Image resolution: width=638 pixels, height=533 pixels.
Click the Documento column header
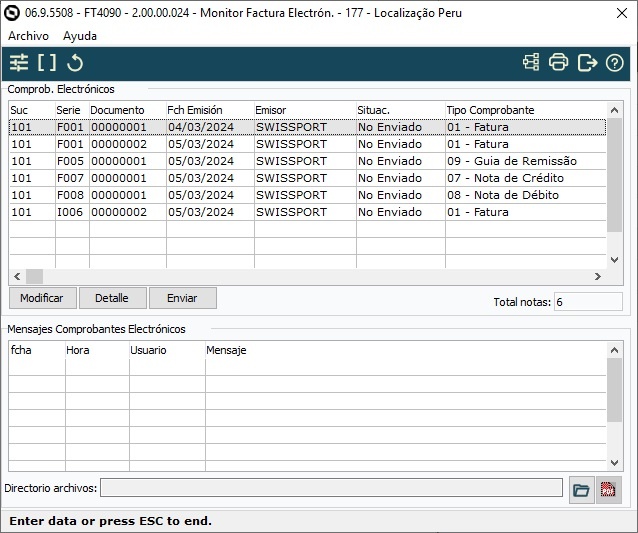tap(127, 110)
